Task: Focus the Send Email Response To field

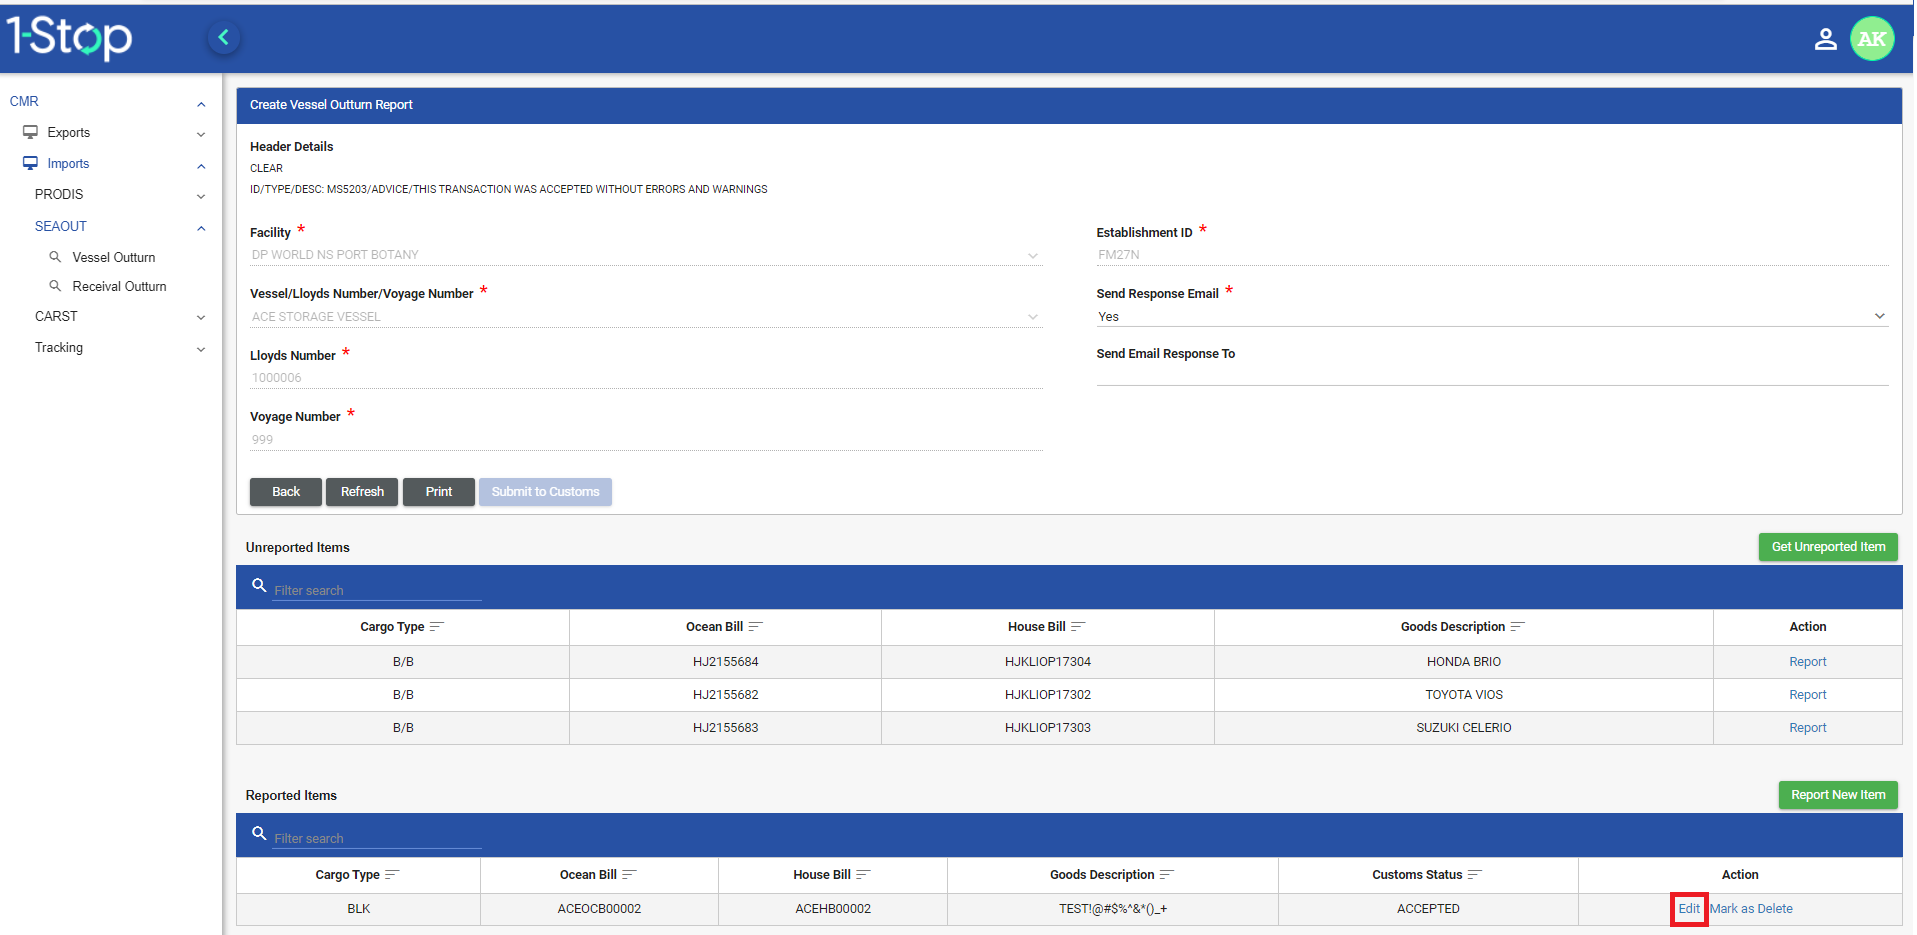Action: pyautogui.click(x=1491, y=375)
